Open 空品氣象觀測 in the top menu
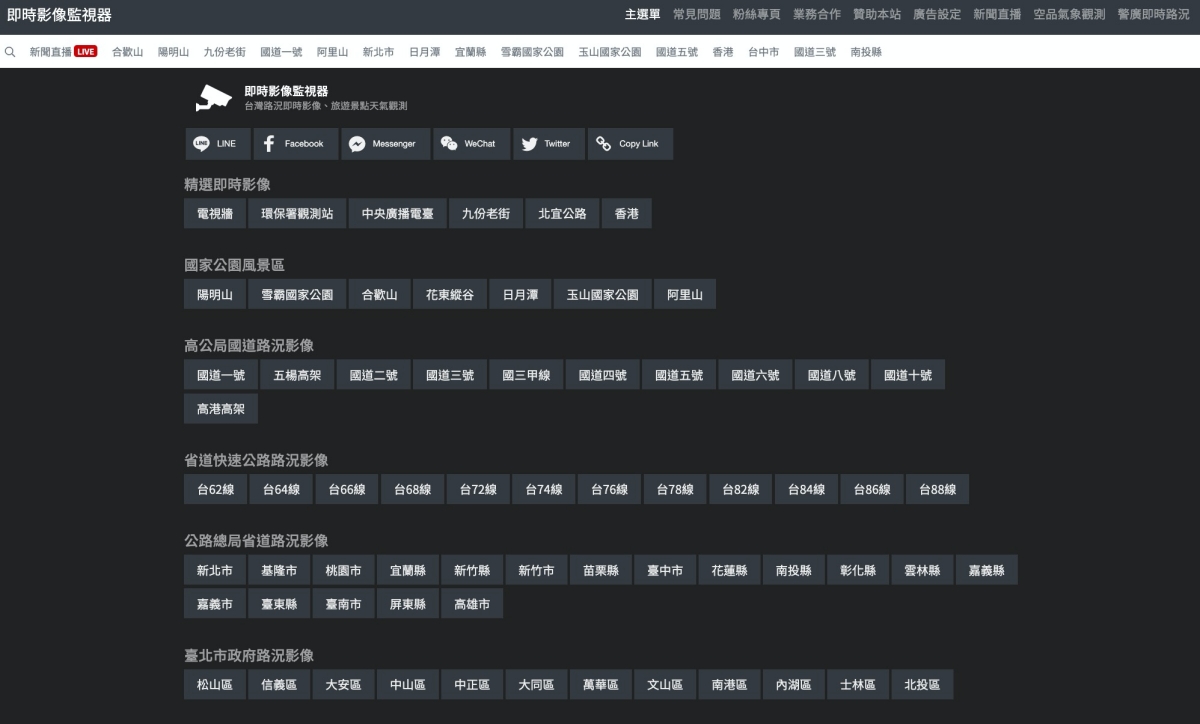The height and width of the screenshot is (724, 1200). pos(1069,15)
